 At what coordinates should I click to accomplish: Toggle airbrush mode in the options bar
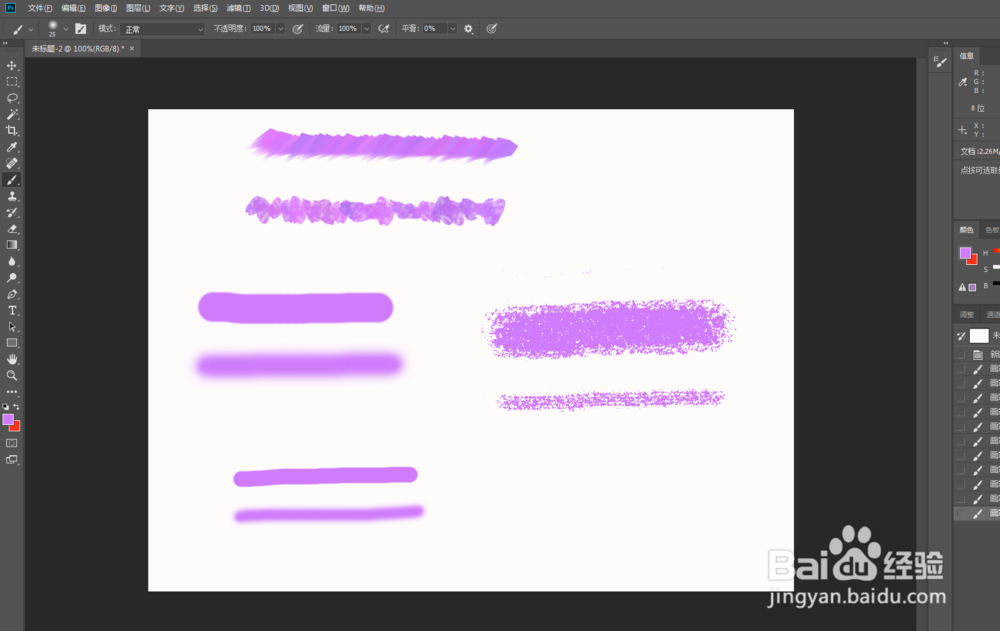click(x=384, y=28)
